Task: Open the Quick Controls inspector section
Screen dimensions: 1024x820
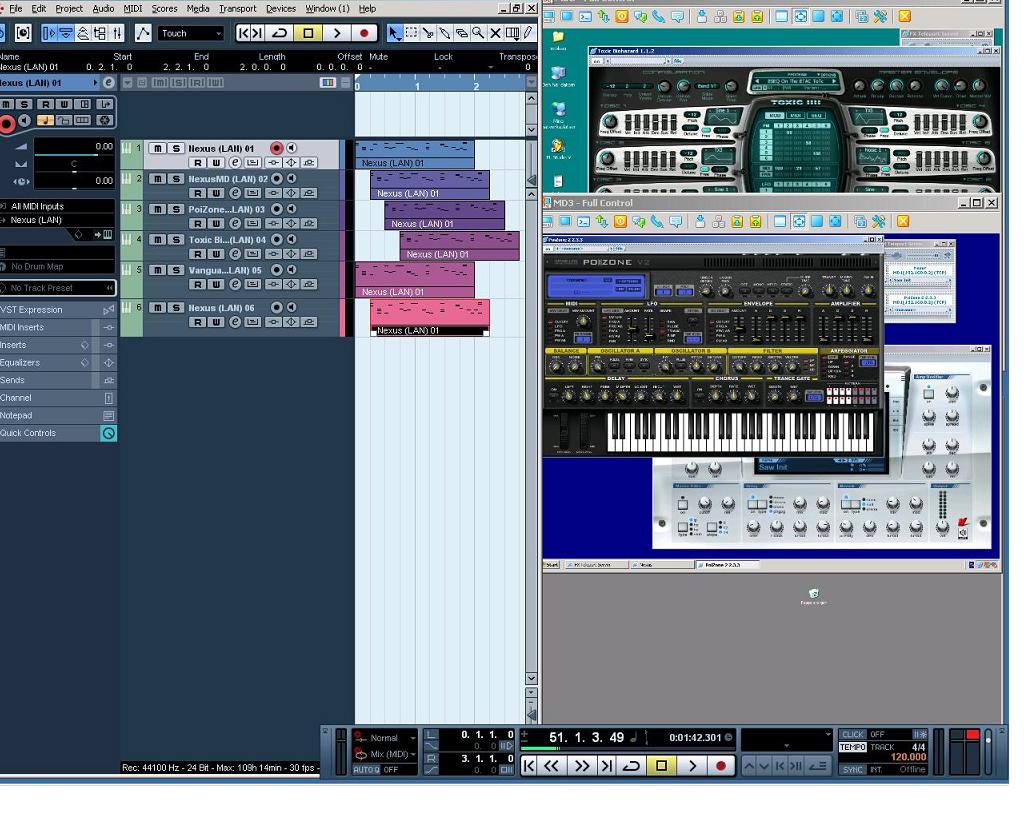Action: [x=59, y=433]
